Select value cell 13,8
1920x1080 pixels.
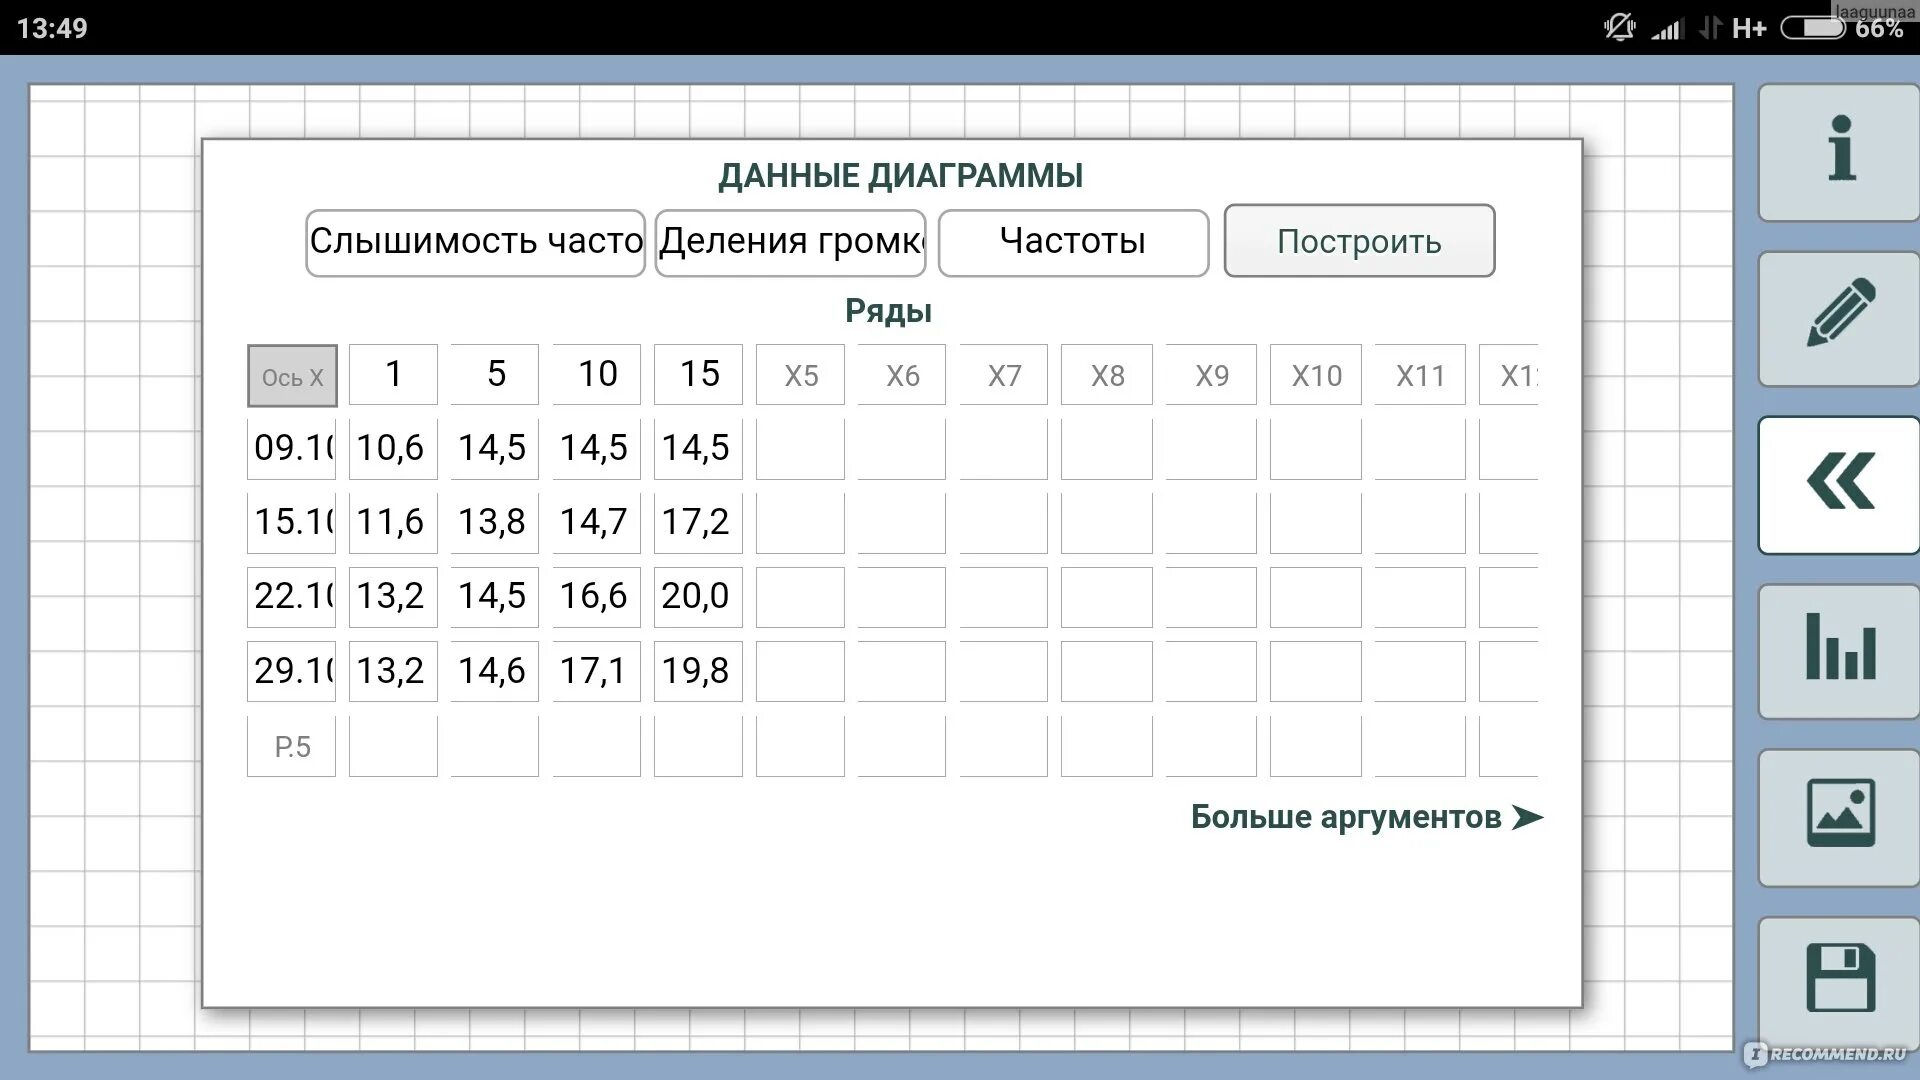click(x=495, y=523)
